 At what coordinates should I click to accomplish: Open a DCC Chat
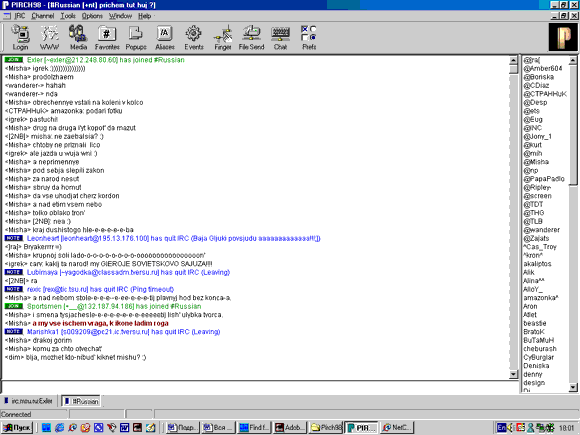[x=280, y=38]
